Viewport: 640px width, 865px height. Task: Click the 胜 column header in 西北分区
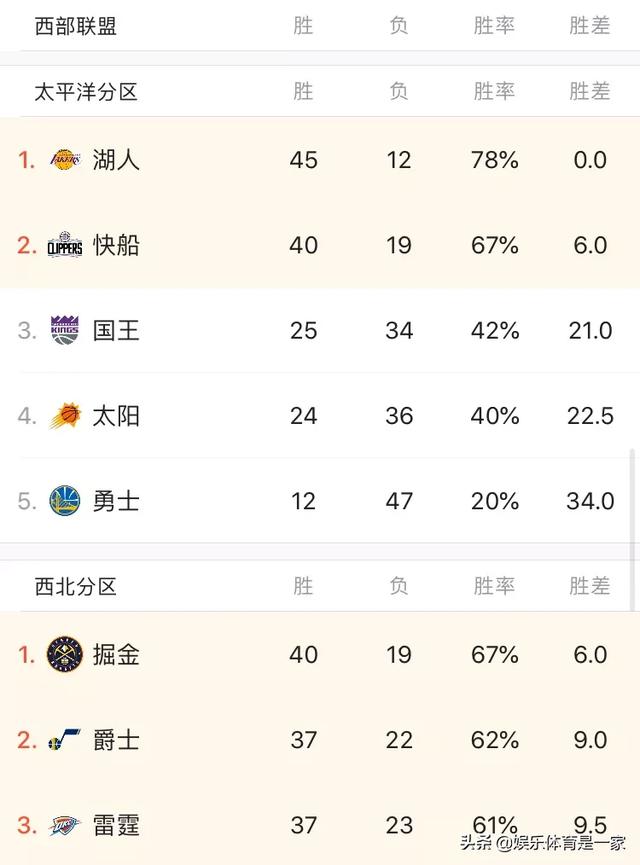[x=303, y=586]
